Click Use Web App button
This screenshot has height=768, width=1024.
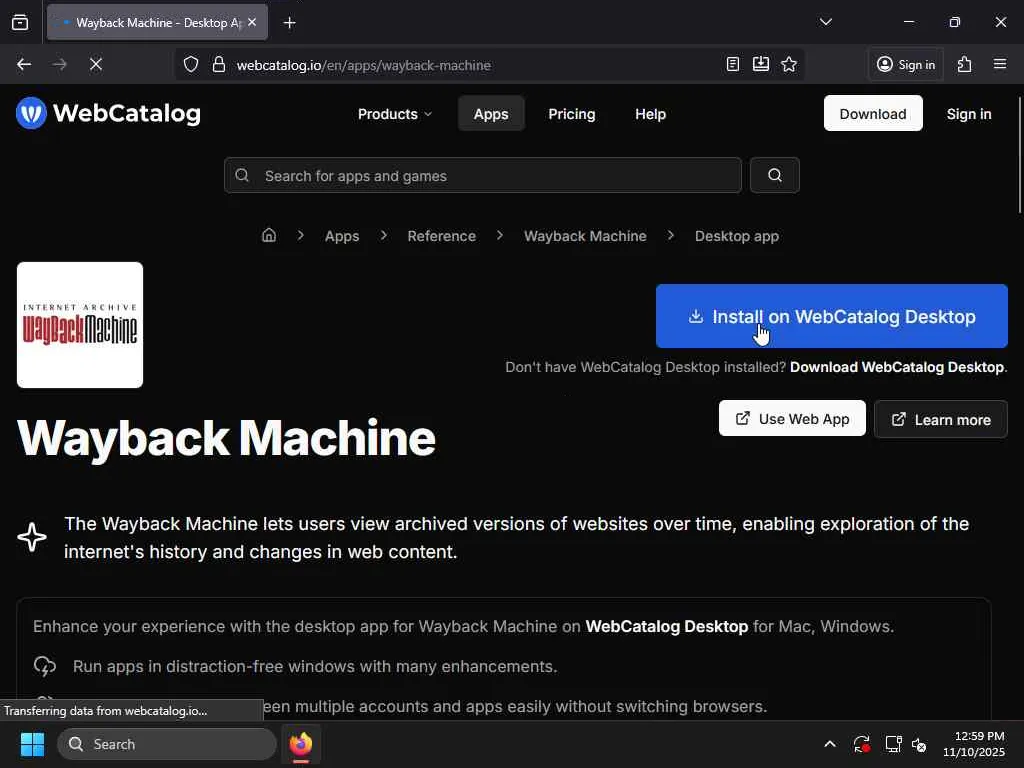coord(792,419)
